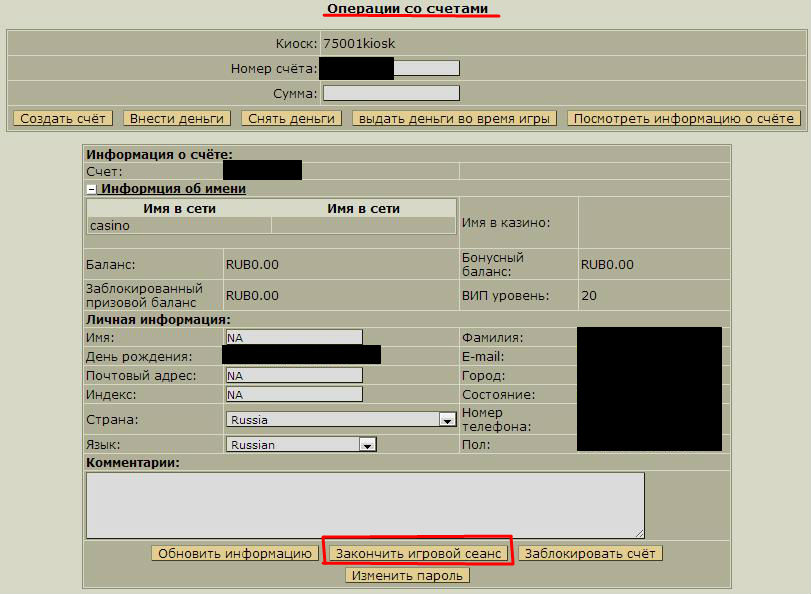Focus the Имя input field
The width and height of the screenshot is (811, 594).
point(294,337)
